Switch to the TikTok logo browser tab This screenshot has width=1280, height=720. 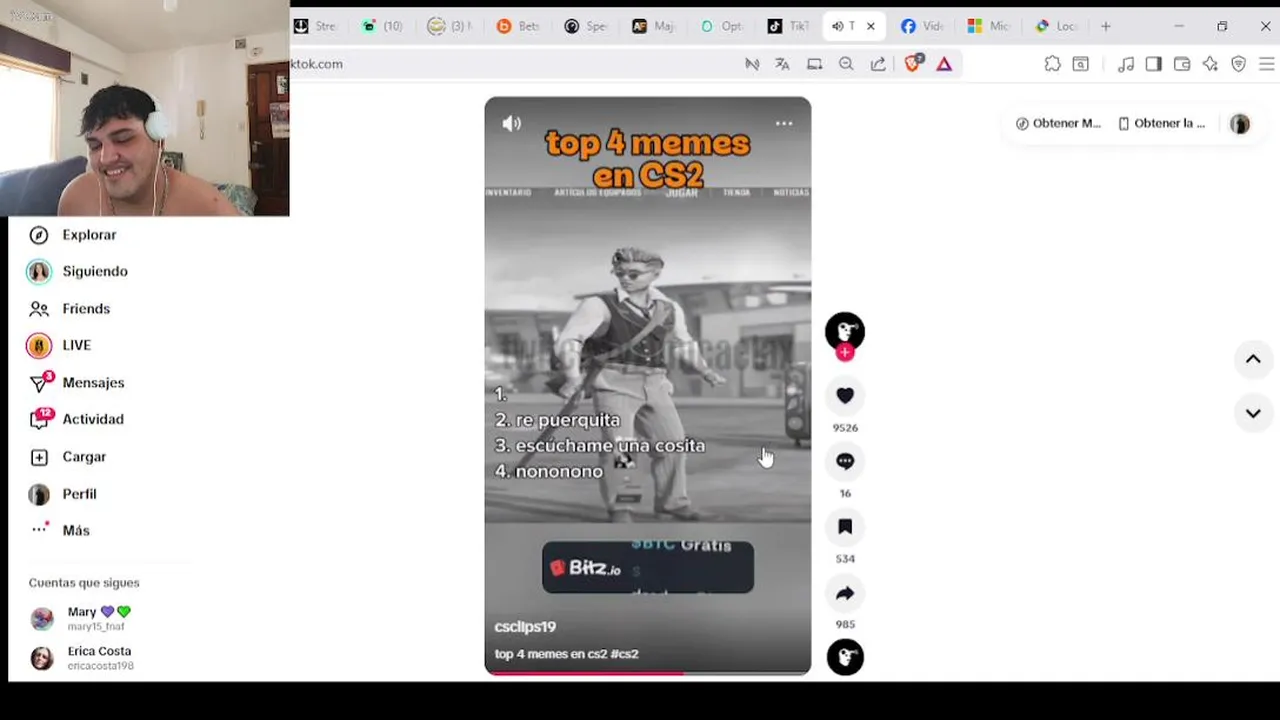point(787,26)
